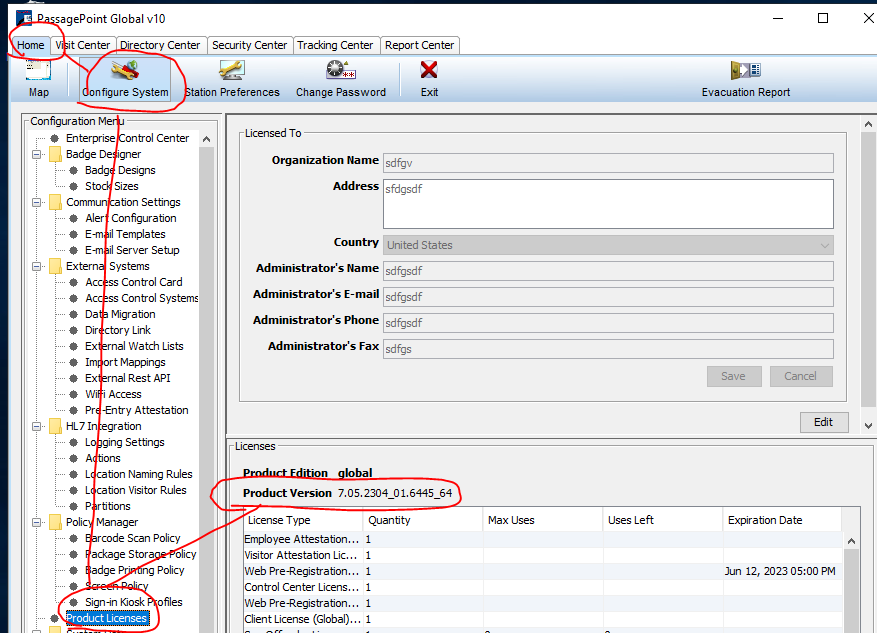Click the Cancel button
The height and width of the screenshot is (633, 877).
tap(800, 376)
